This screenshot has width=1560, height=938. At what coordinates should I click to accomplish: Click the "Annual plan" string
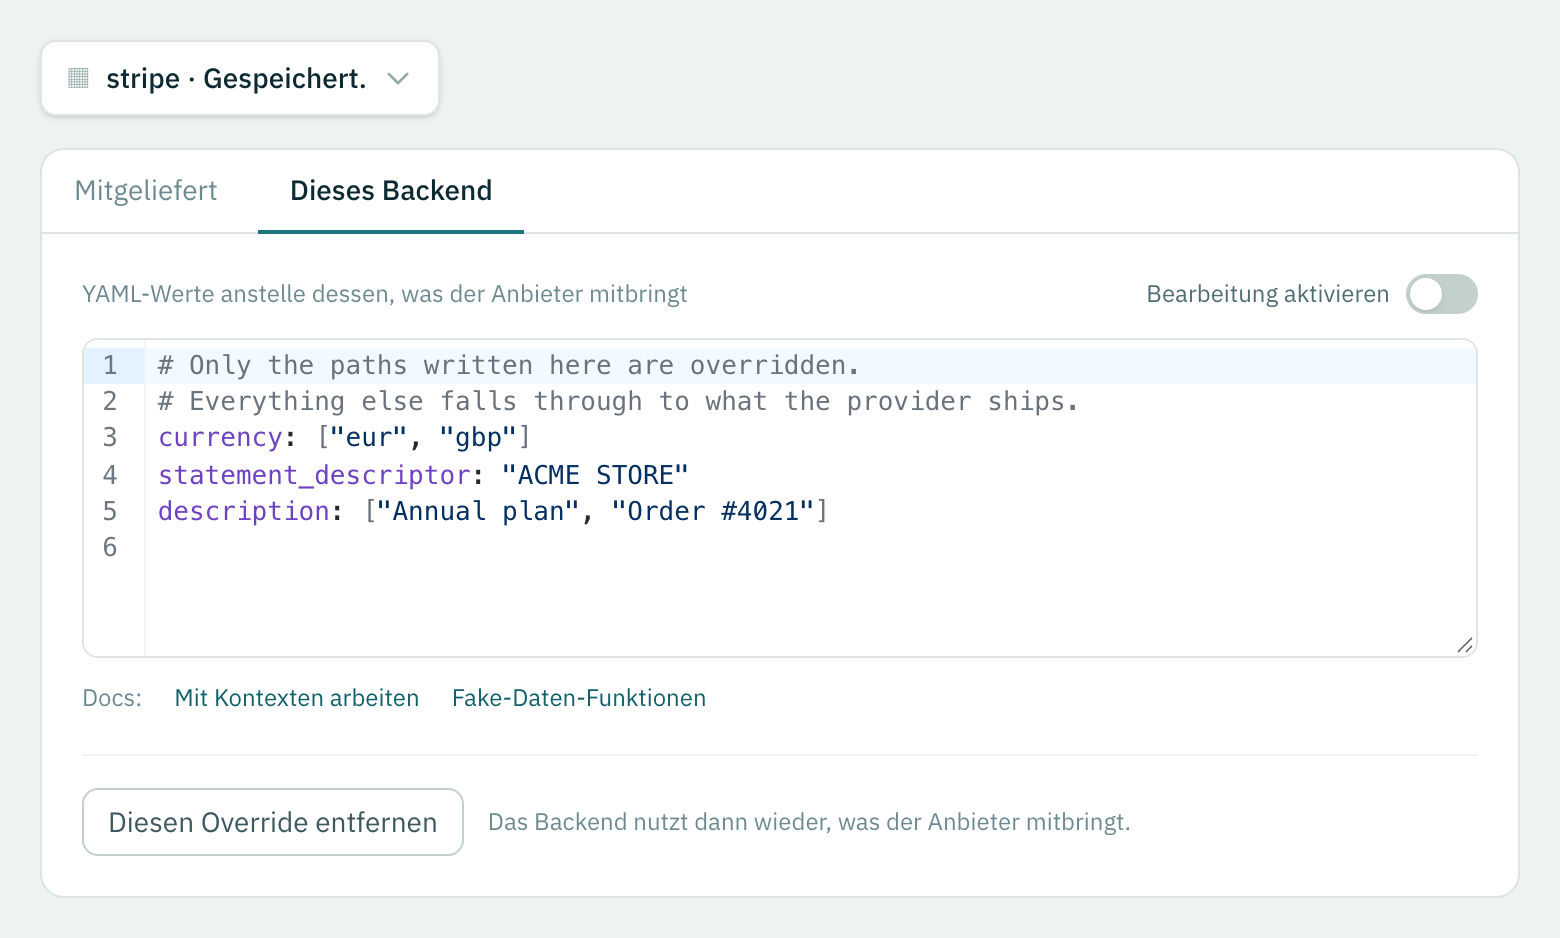pos(478,511)
